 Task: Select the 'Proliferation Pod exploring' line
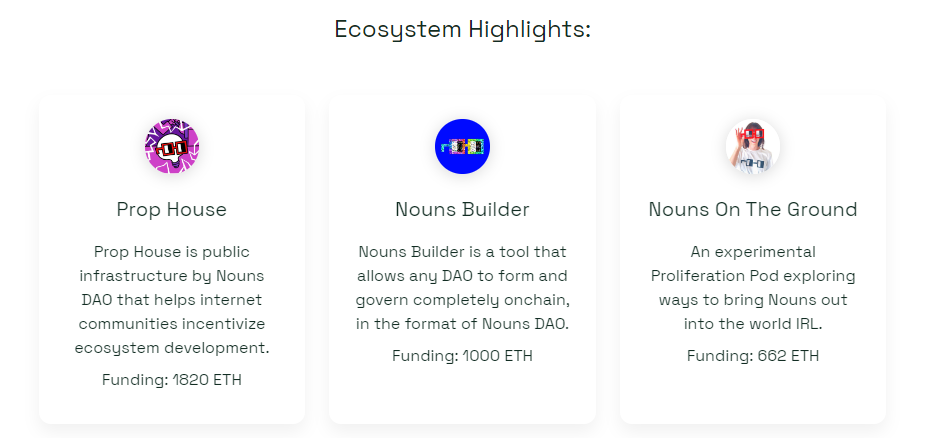pos(753,276)
